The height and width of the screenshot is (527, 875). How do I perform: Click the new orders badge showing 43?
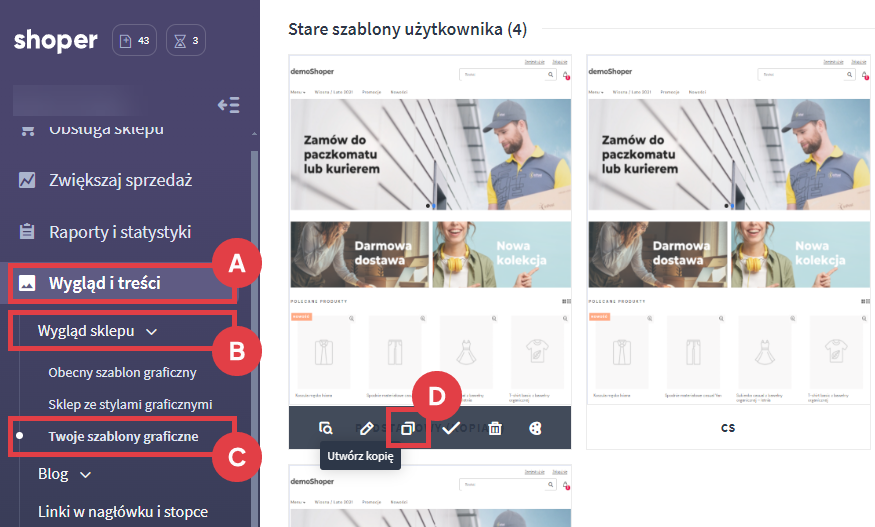(x=135, y=41)
